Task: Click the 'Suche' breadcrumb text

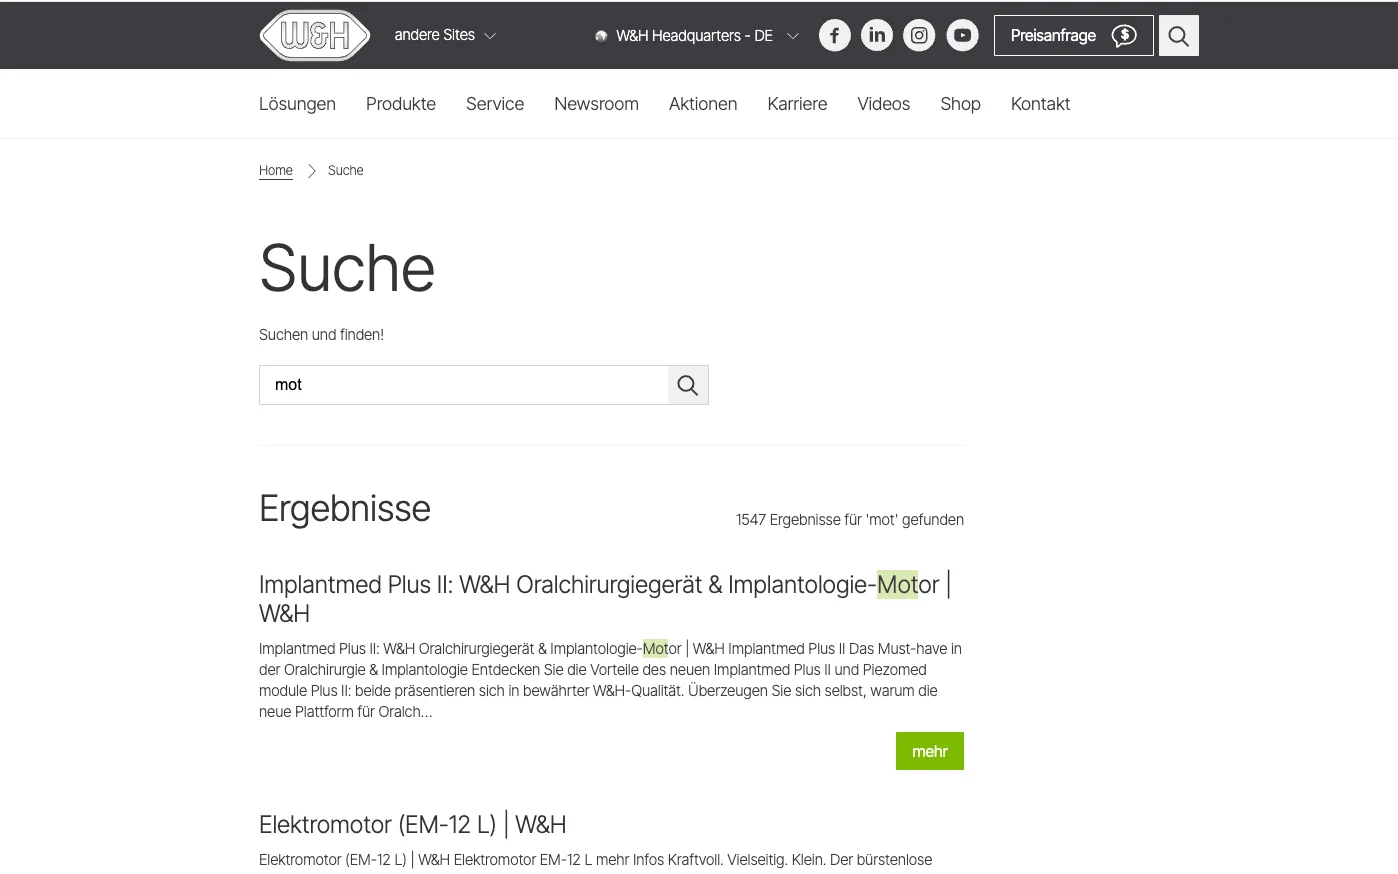Action: coord(345,171)
